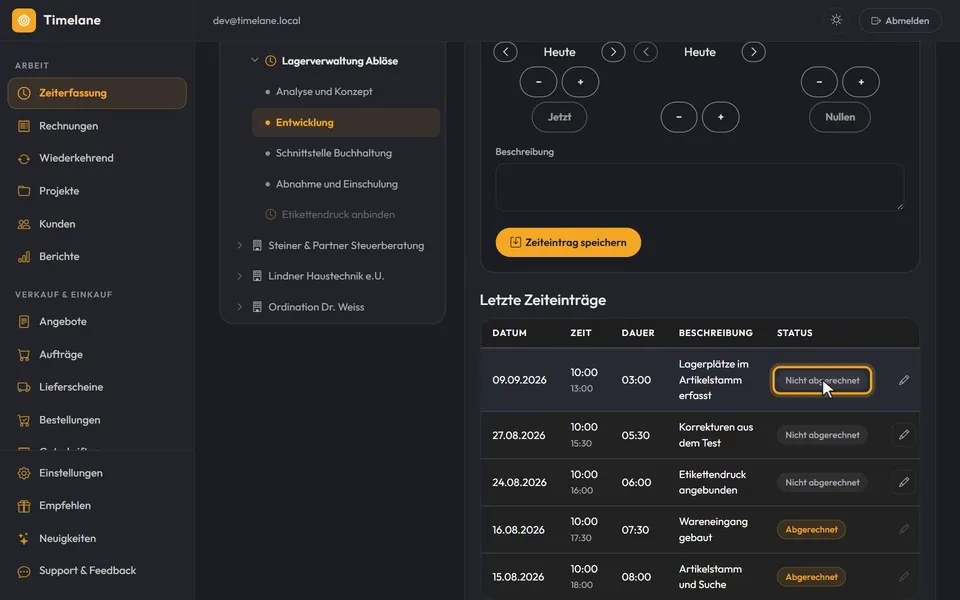Edit the 27.08.2026 entry via pencil icon

904,435
